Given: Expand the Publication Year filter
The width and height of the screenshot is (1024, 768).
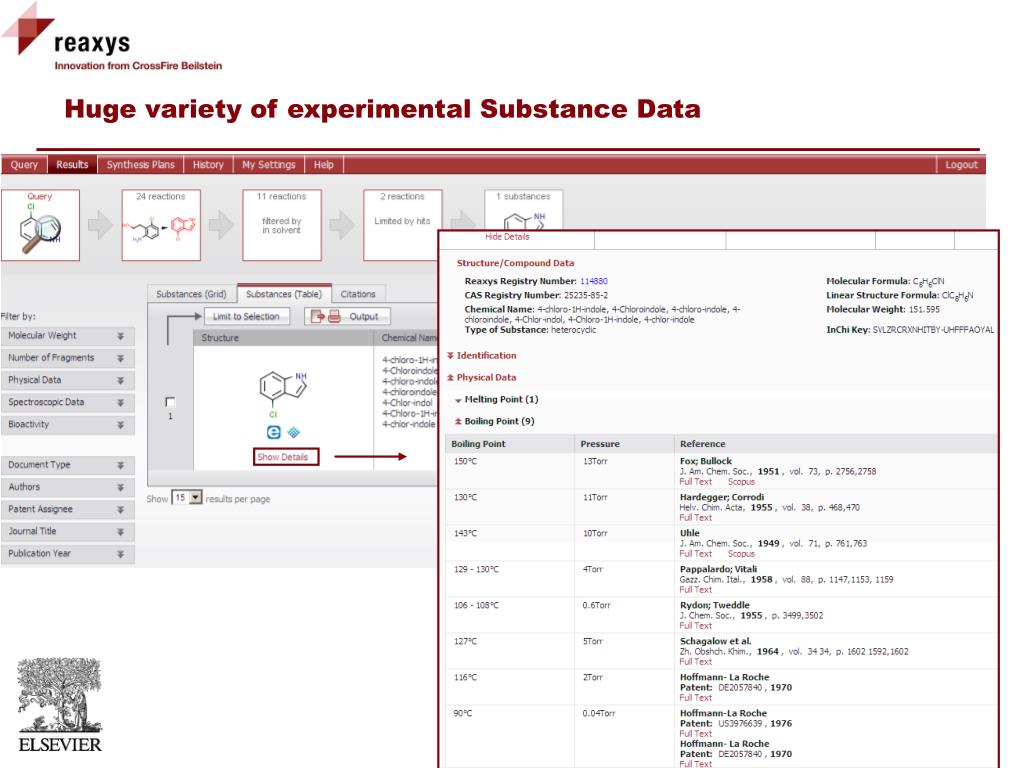Looking at the screenshot, I should [68, 554].
